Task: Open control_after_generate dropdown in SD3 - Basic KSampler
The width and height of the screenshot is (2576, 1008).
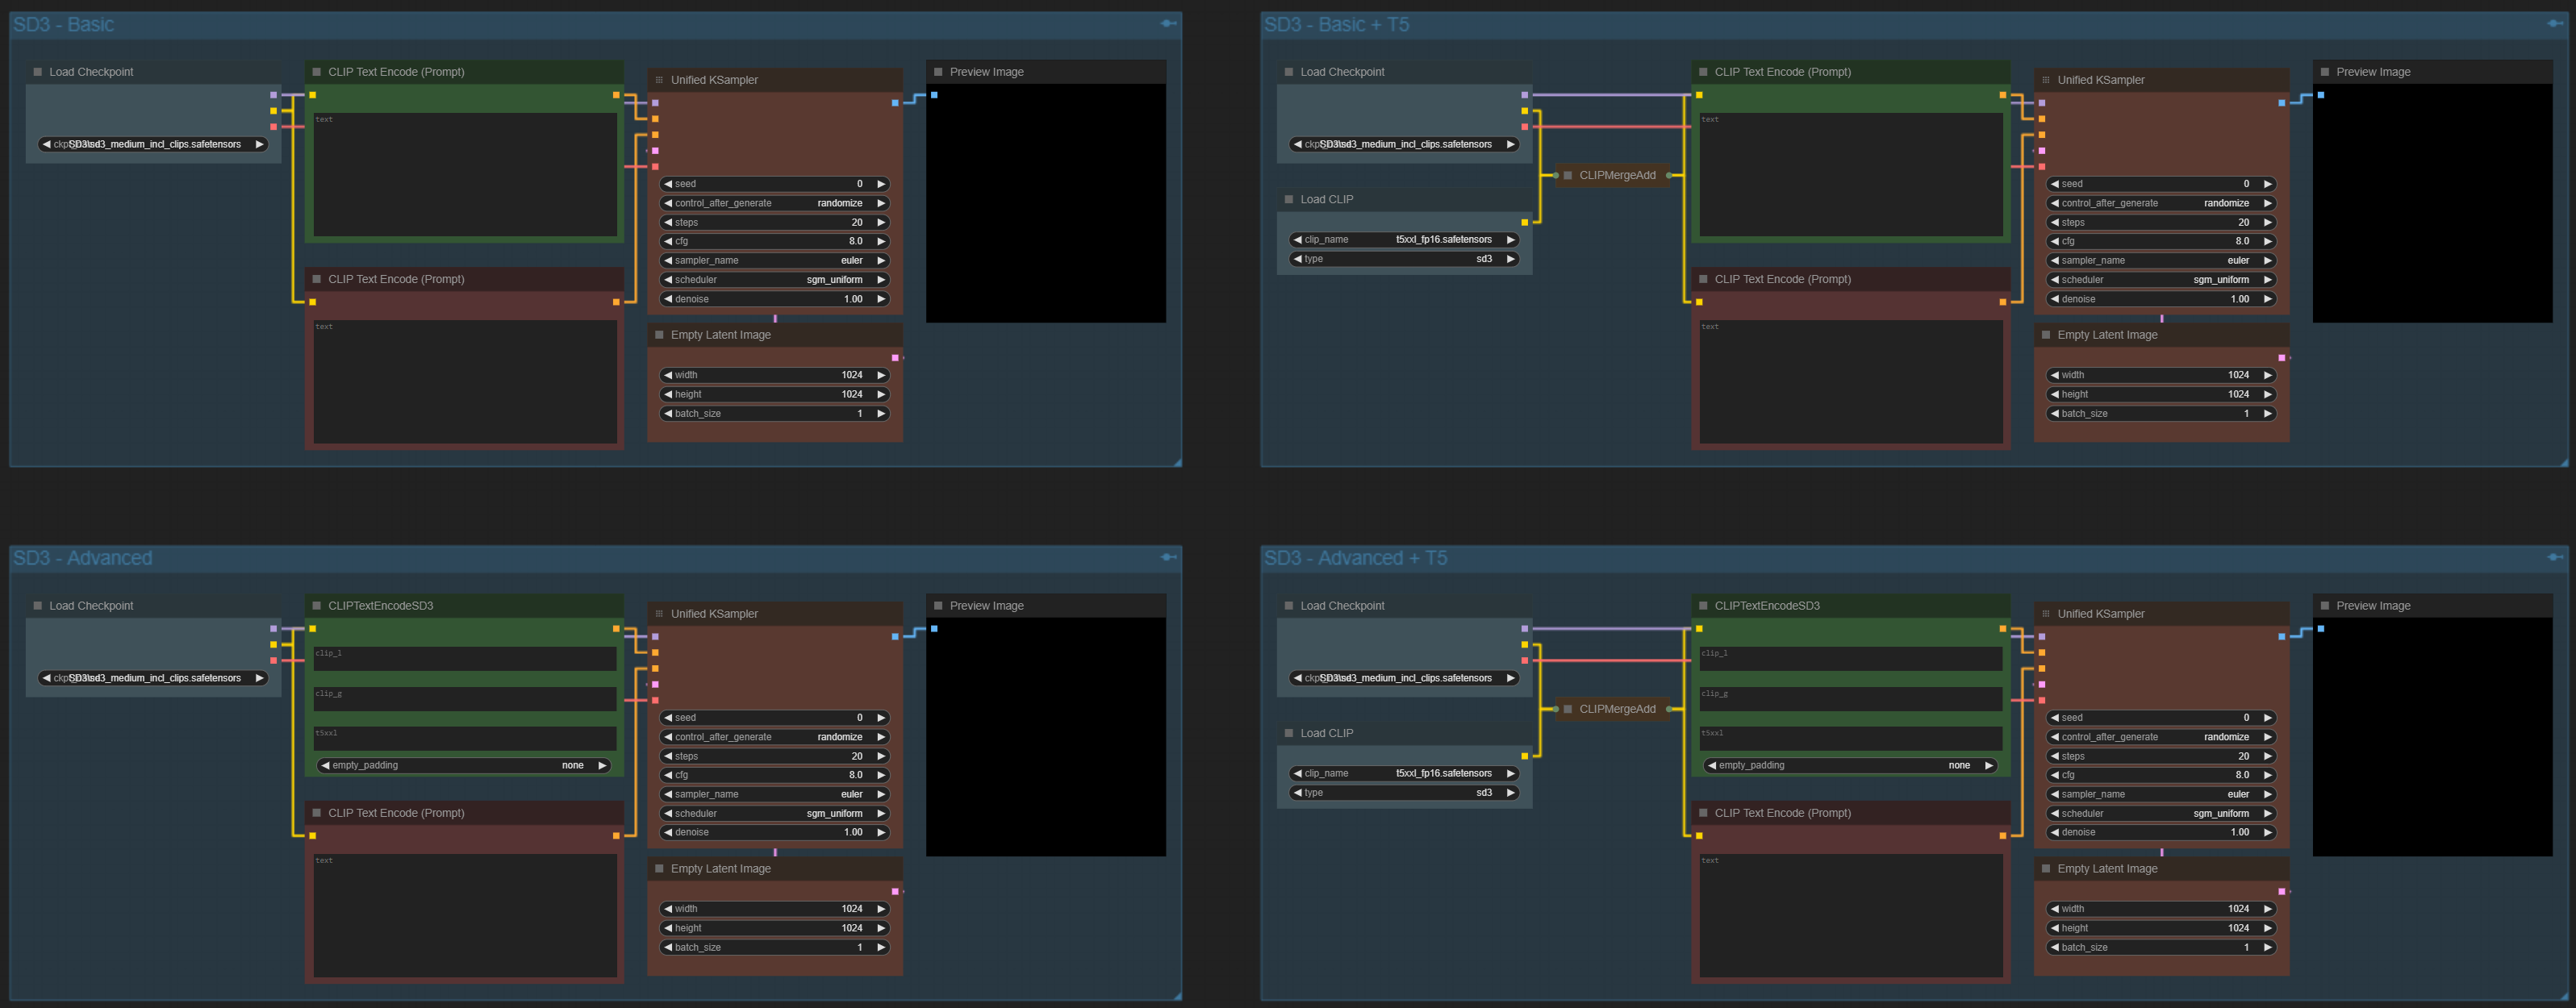Action: [775, 203]
